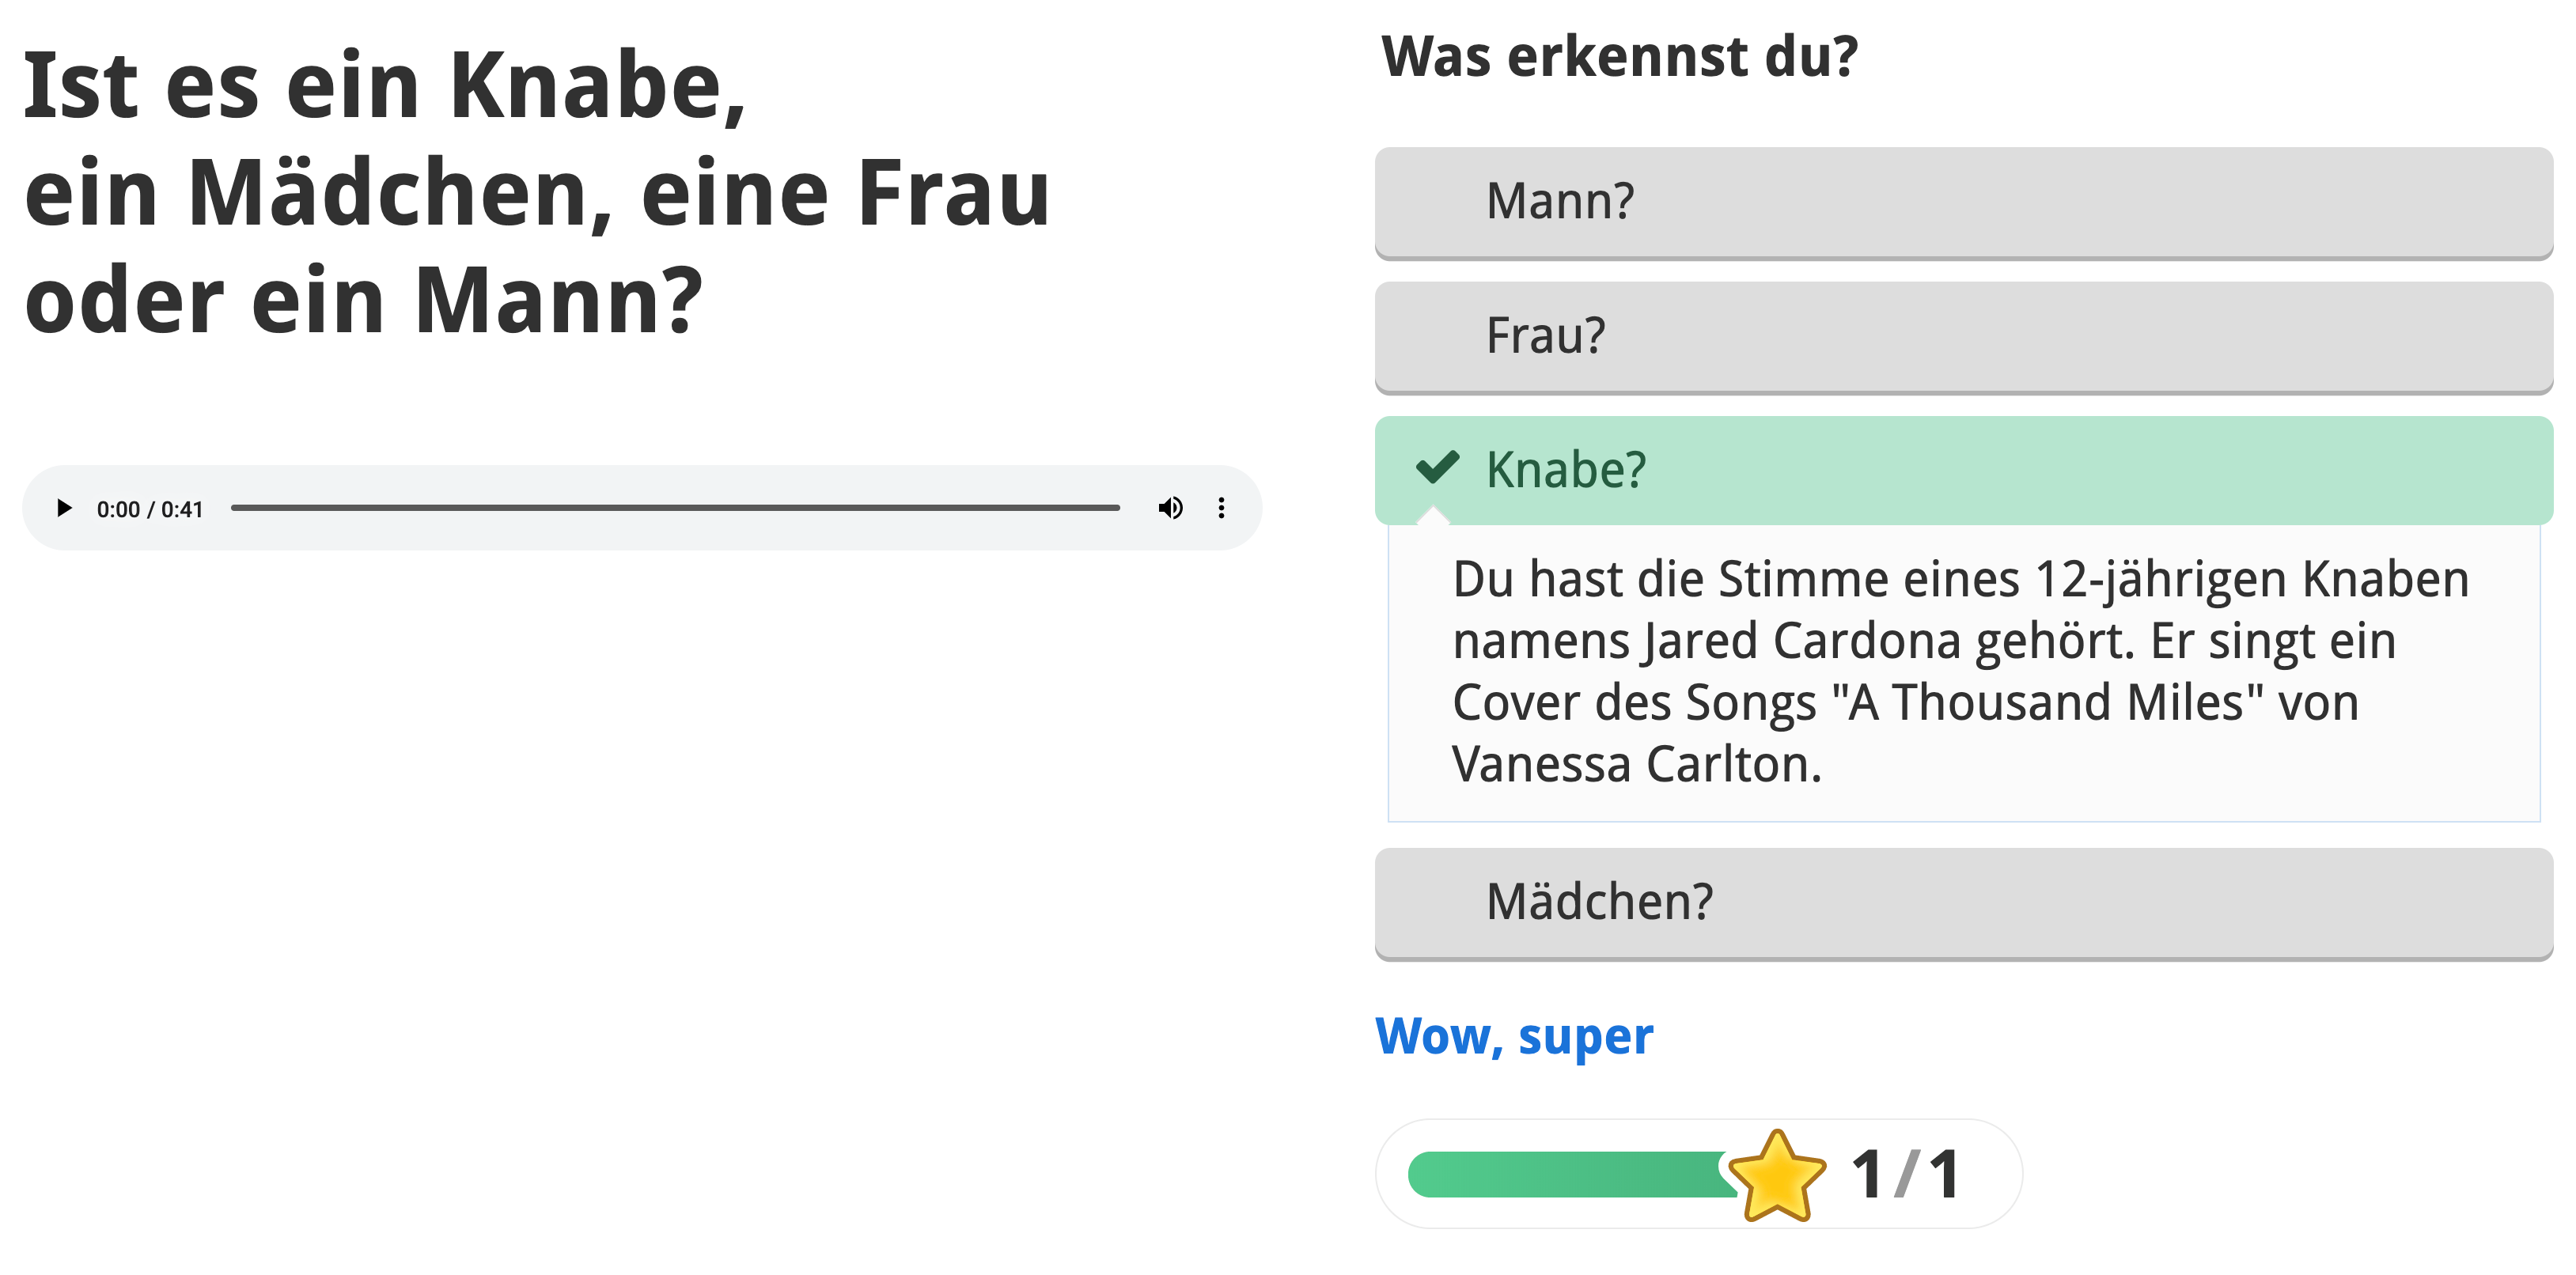Click the gold star icon

[1777, 1176]
